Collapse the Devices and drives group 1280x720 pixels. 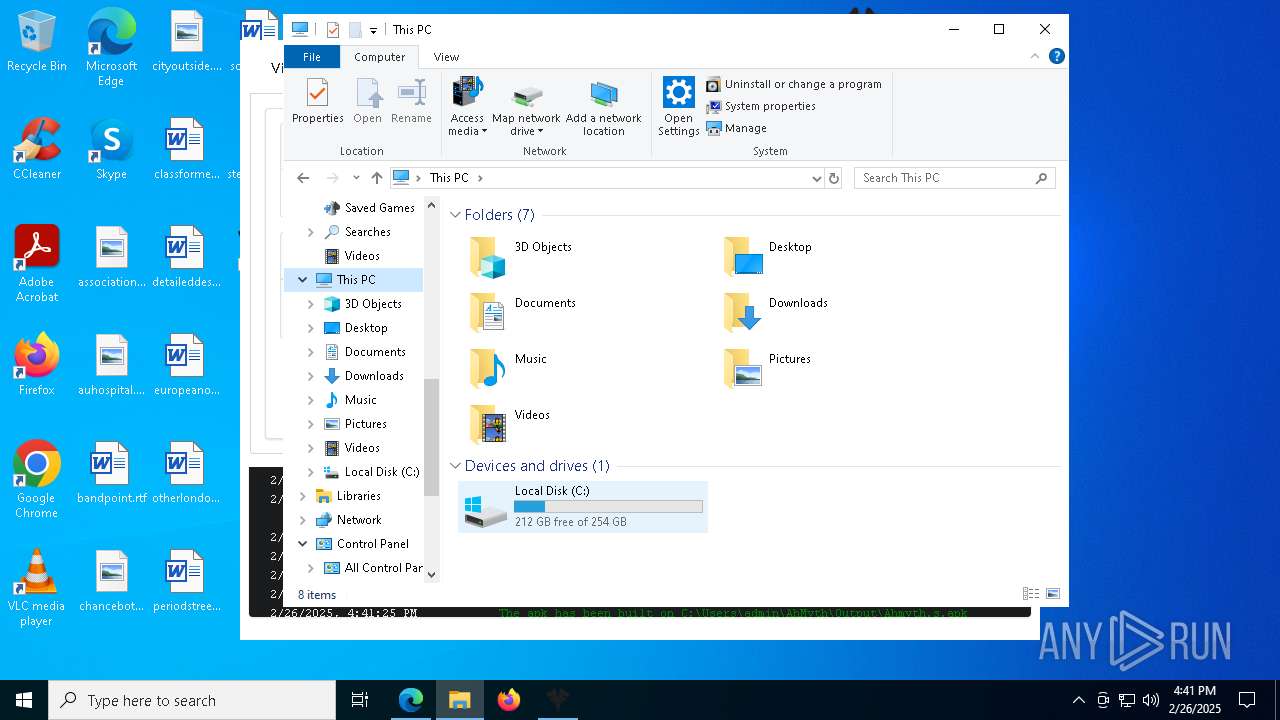455,466
